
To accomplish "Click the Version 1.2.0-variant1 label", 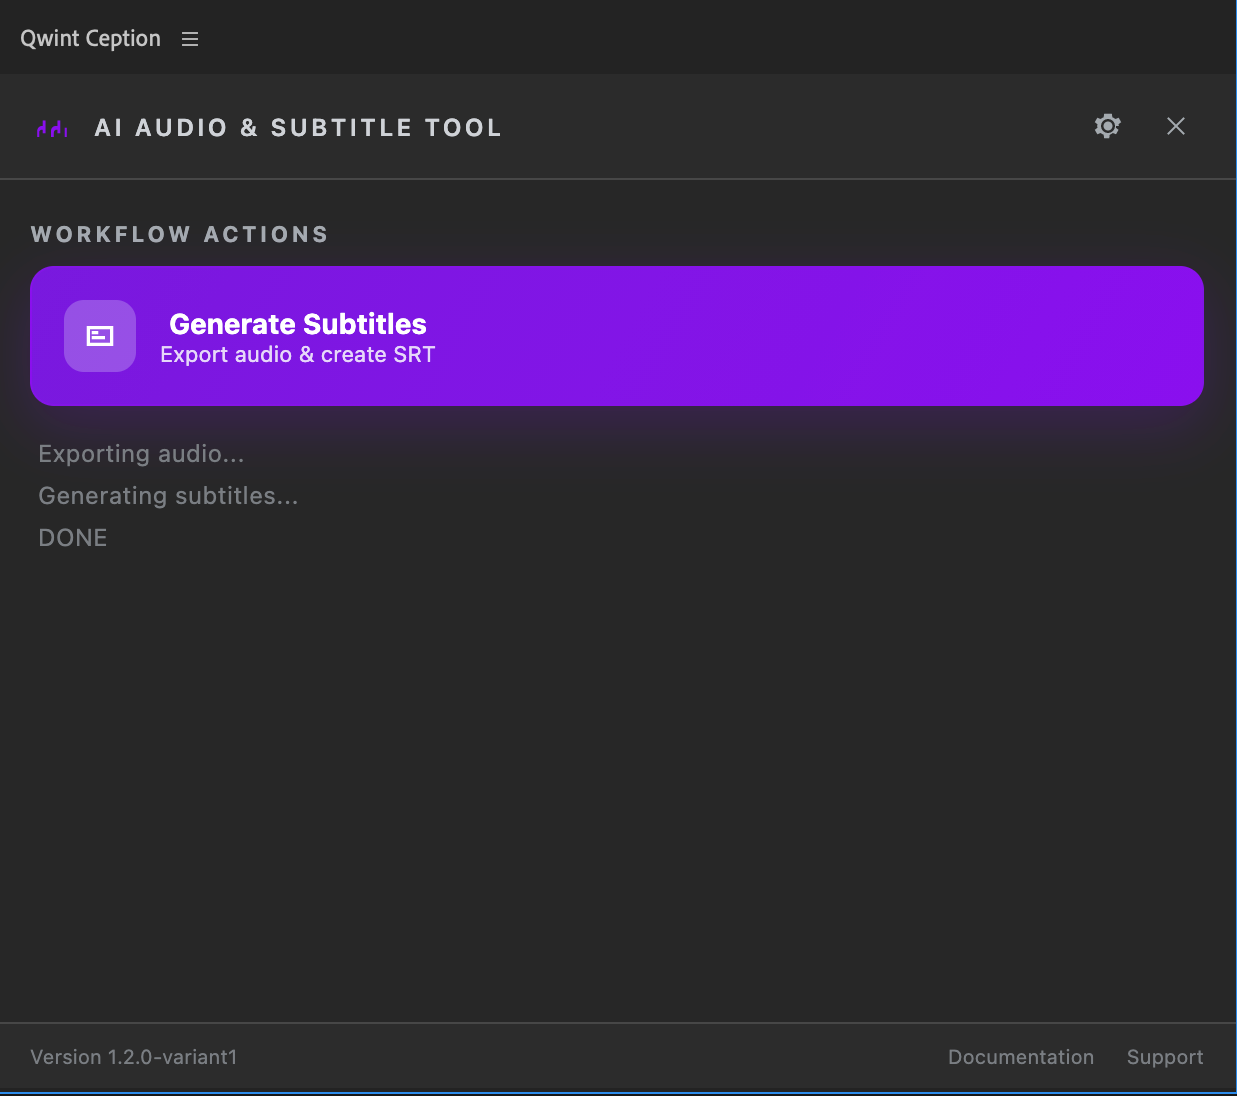I will tap(133, 1057).
